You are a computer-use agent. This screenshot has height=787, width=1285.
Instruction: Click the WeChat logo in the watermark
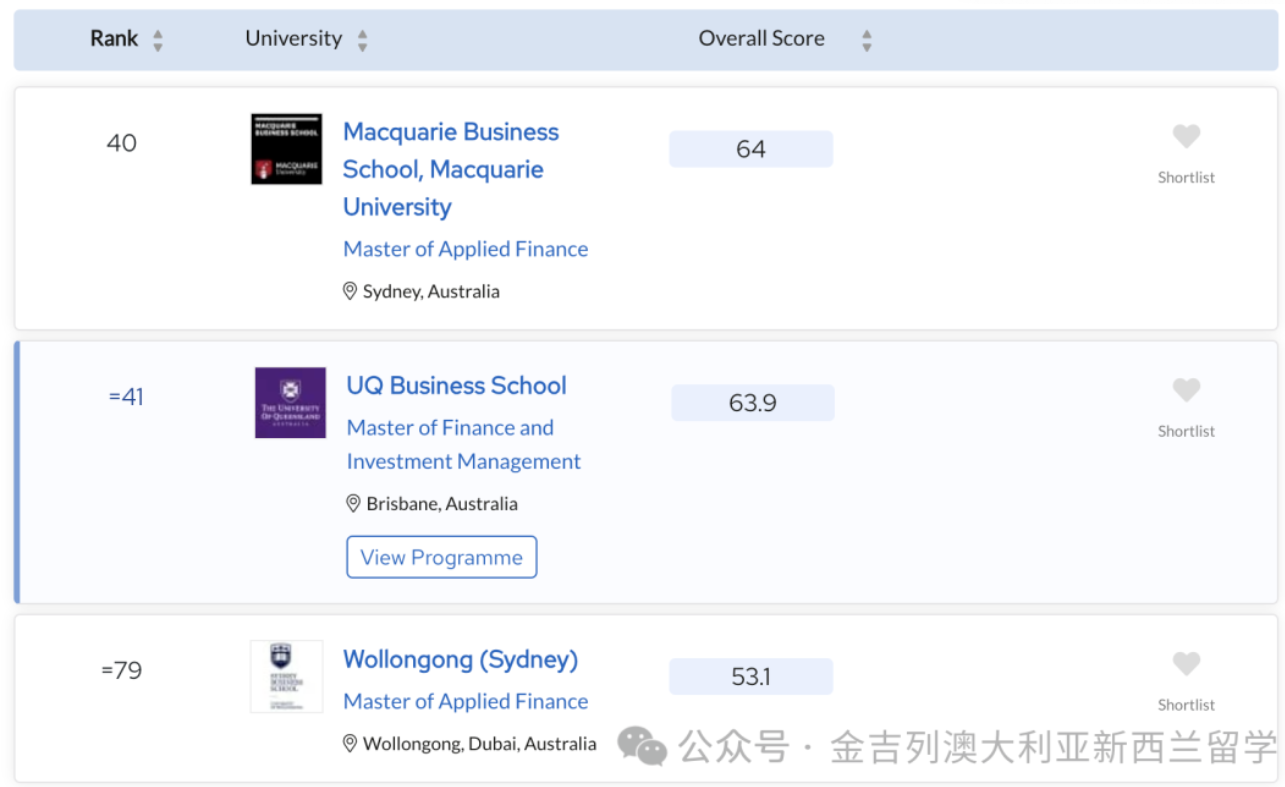641,746
